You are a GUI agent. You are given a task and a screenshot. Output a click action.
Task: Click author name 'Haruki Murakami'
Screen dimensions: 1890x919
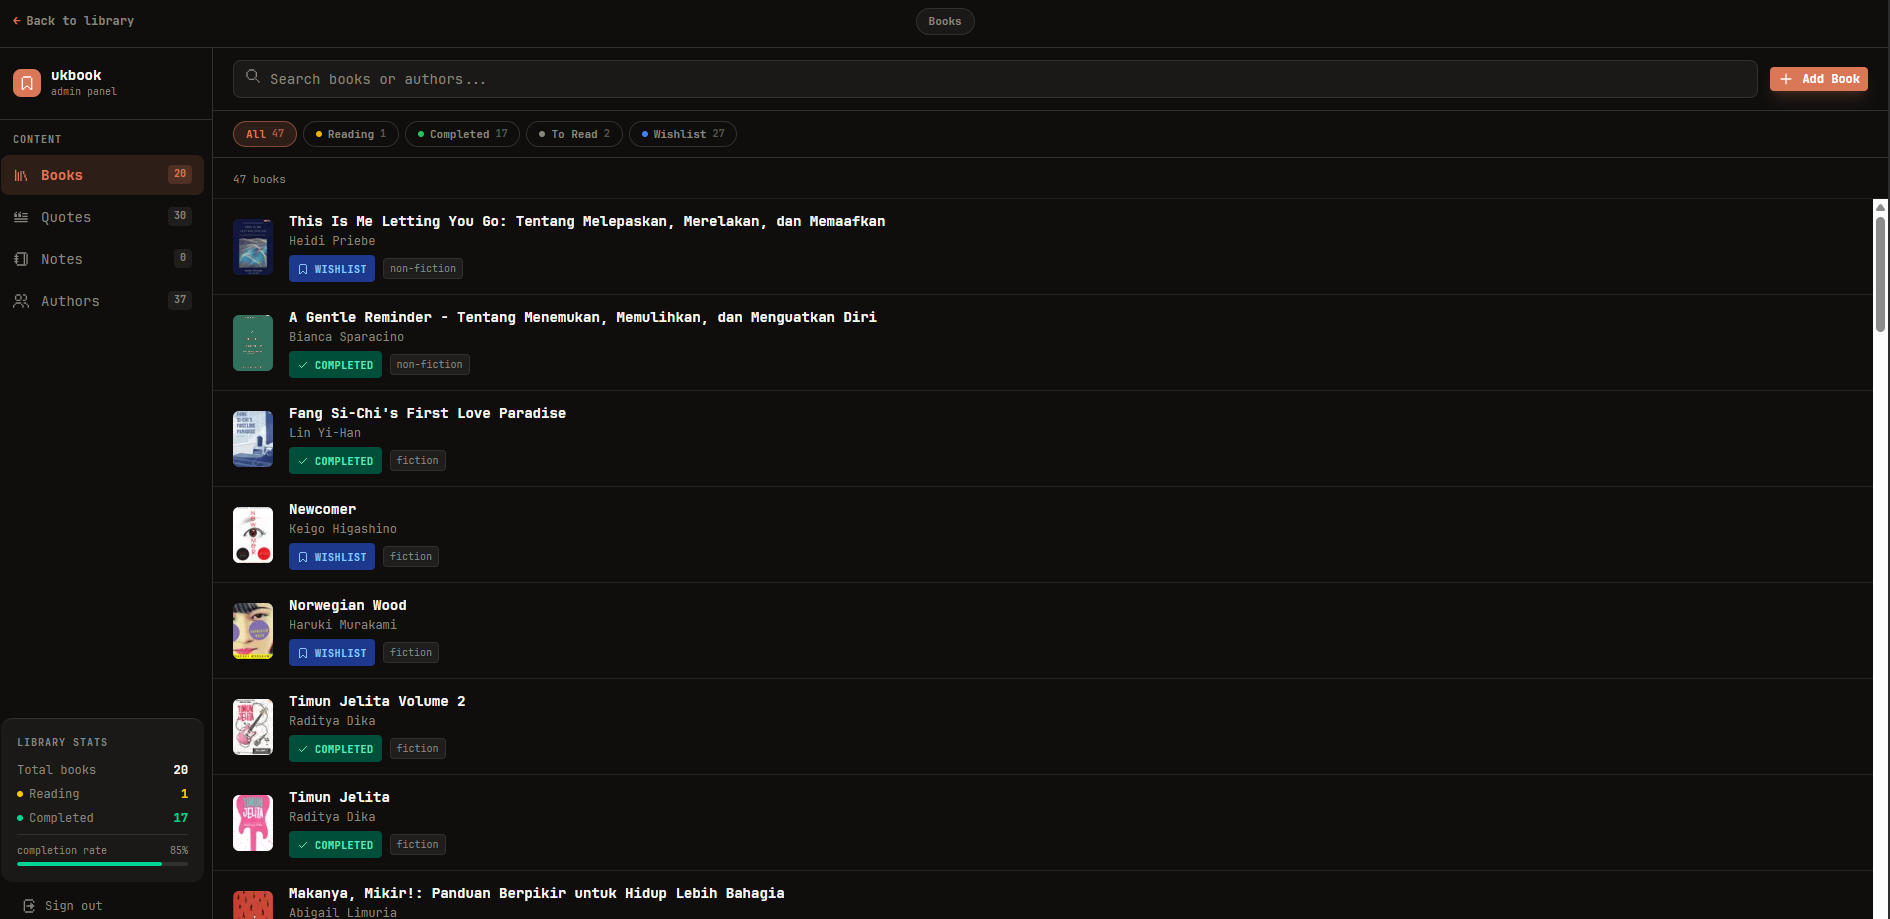pos(343,625)
